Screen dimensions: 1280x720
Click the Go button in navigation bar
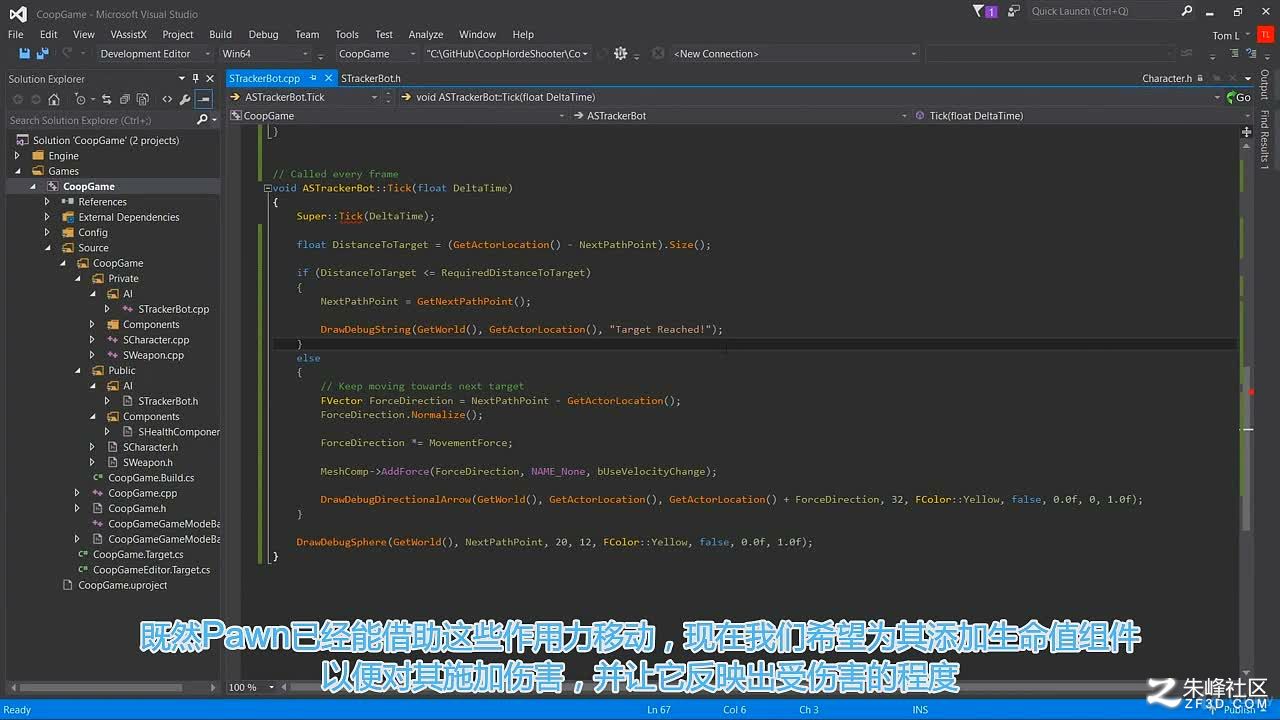1238,97
